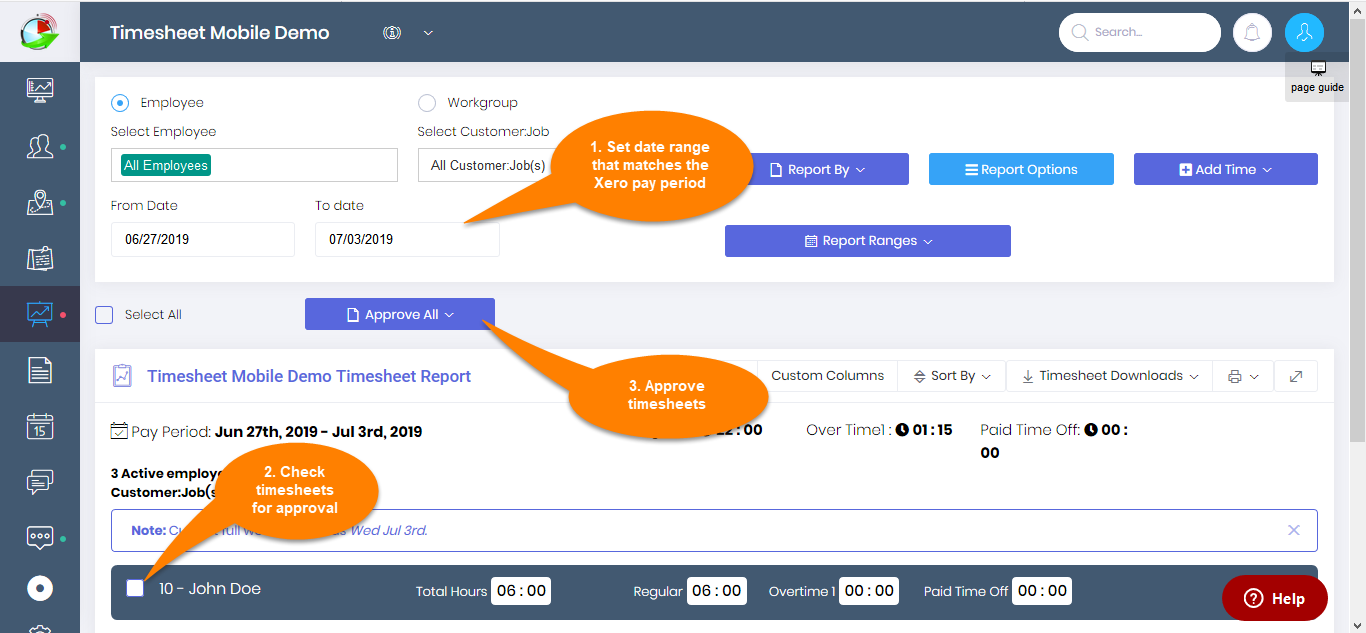Screen dimensions: 1366x633
Task: Open the chat bubbles icon in sidebar
Action: (40, 482)
